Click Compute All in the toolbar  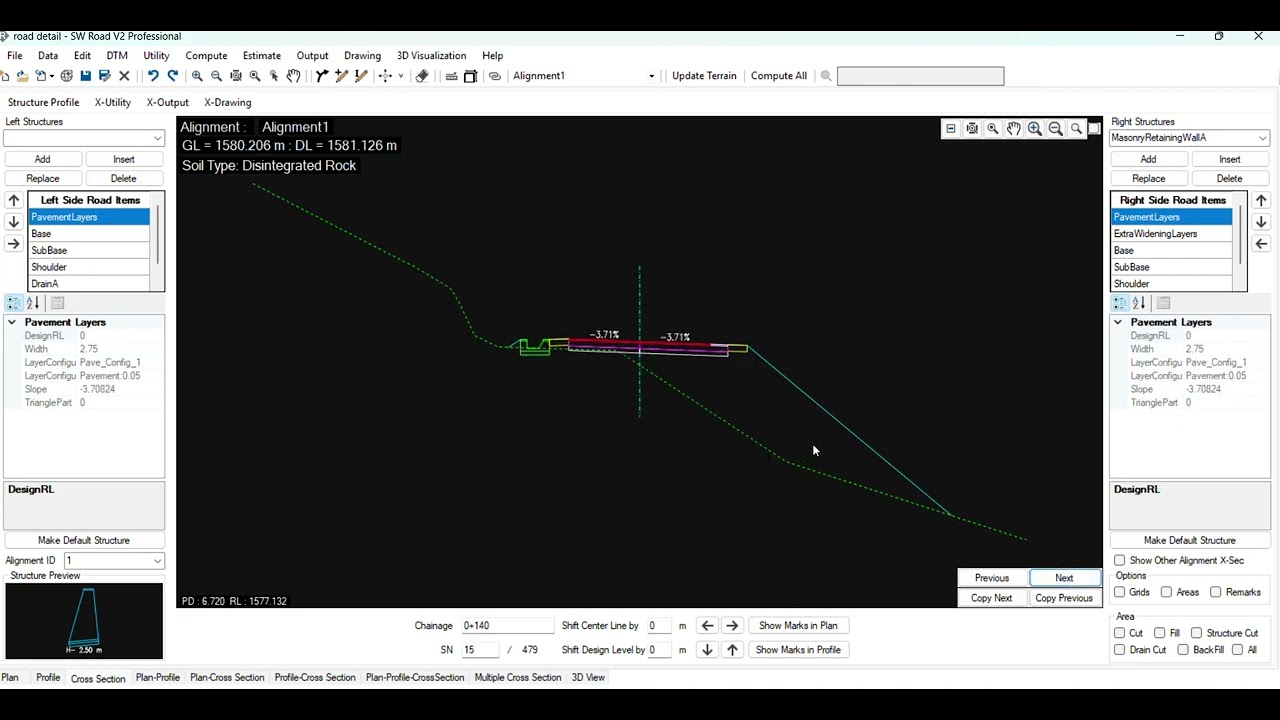(x=779, y=76)
